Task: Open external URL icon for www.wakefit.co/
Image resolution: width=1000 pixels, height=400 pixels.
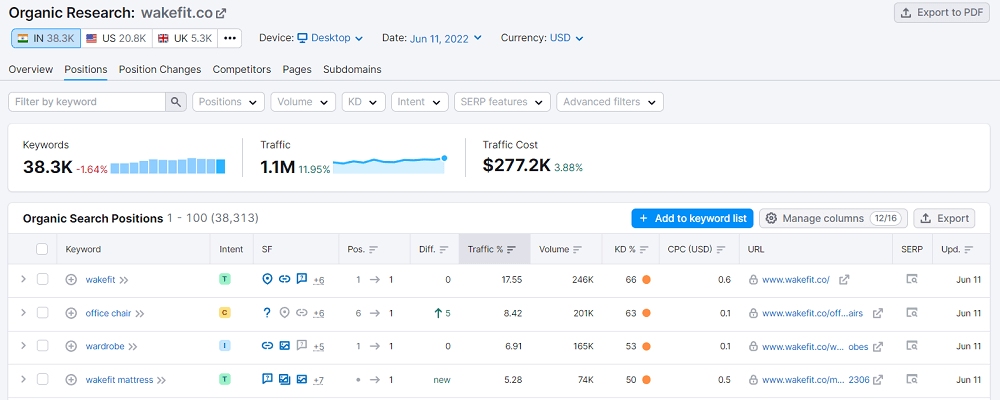Action: [x=844, y=279]
